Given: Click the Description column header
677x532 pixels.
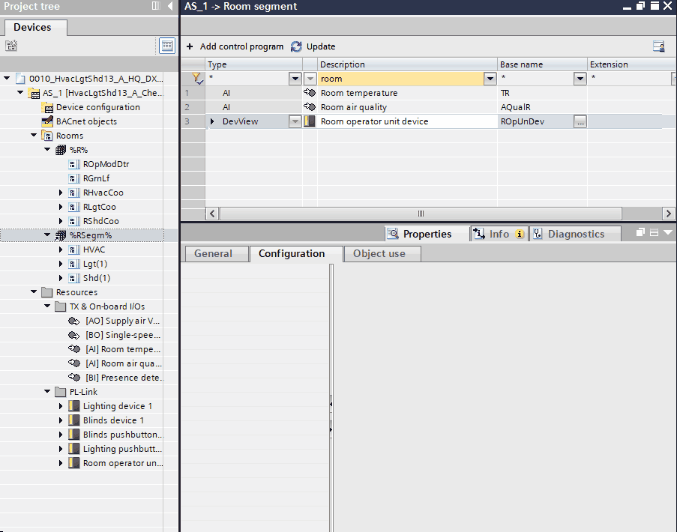Looking at the screenshot, I should [x=408, y=64].
